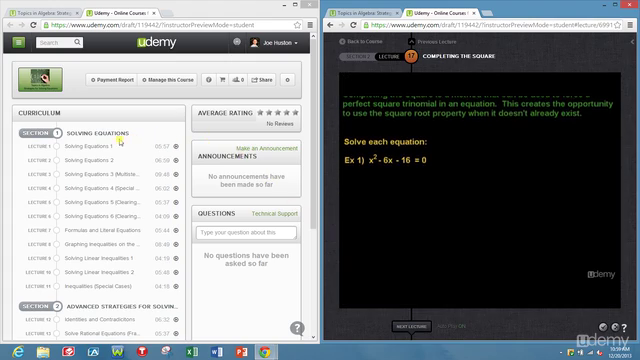The width and height of the screenshot is (640, 360).
Task: Open PowerPoint from the taskbar
Action: (x=241, y=352)
